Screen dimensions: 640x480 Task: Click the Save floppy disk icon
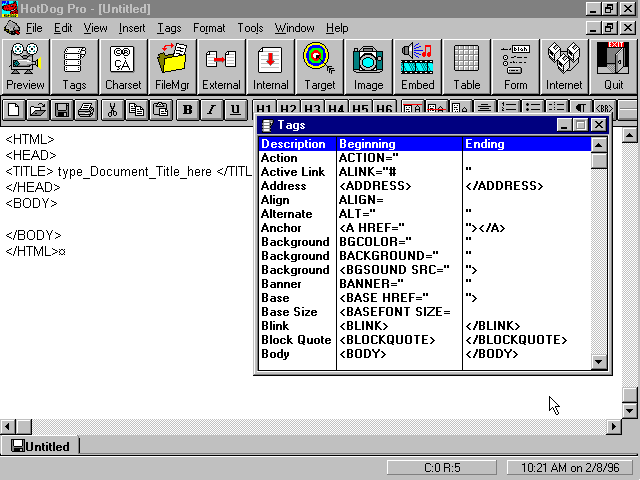(62, 110)
